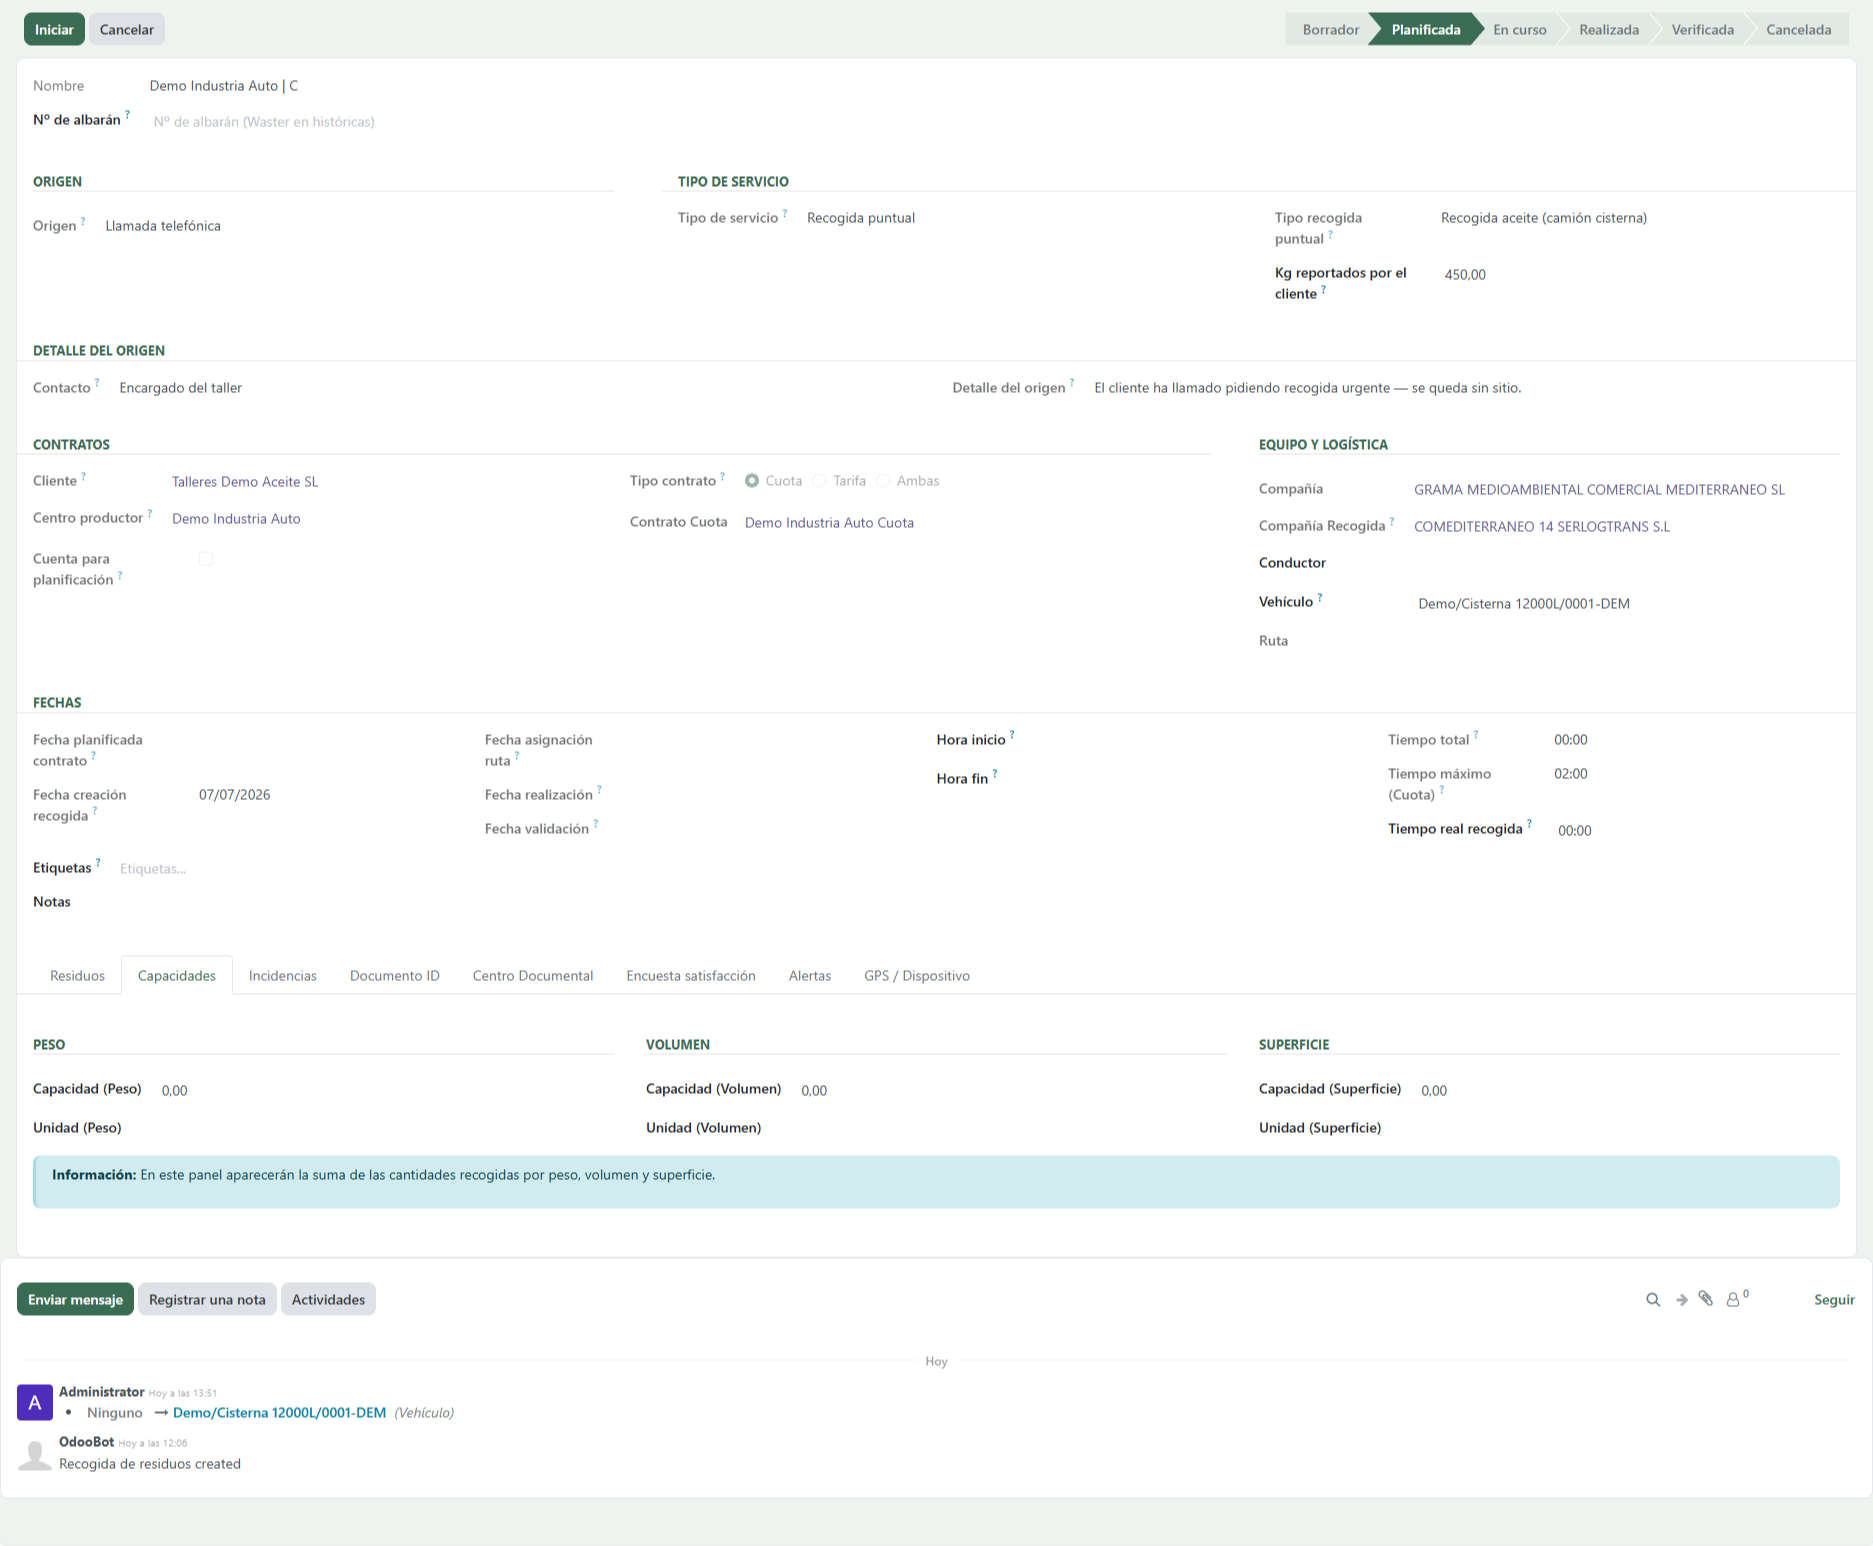Screen dimensions: 1873x1546
Task: Open the GPS / Dispositivo tab
Action: (x=917, y=976)
